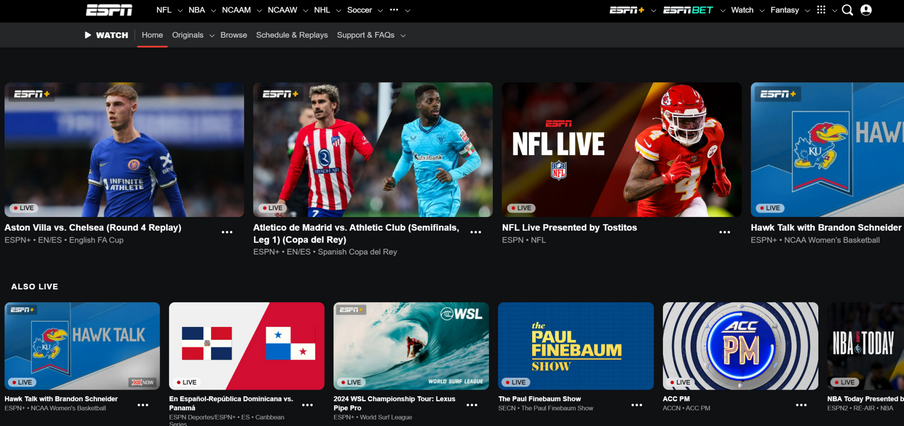Open the Schedule & Replays tab
Image resolution: width=904 pixels, height=426 pixels.
point(292,35)
